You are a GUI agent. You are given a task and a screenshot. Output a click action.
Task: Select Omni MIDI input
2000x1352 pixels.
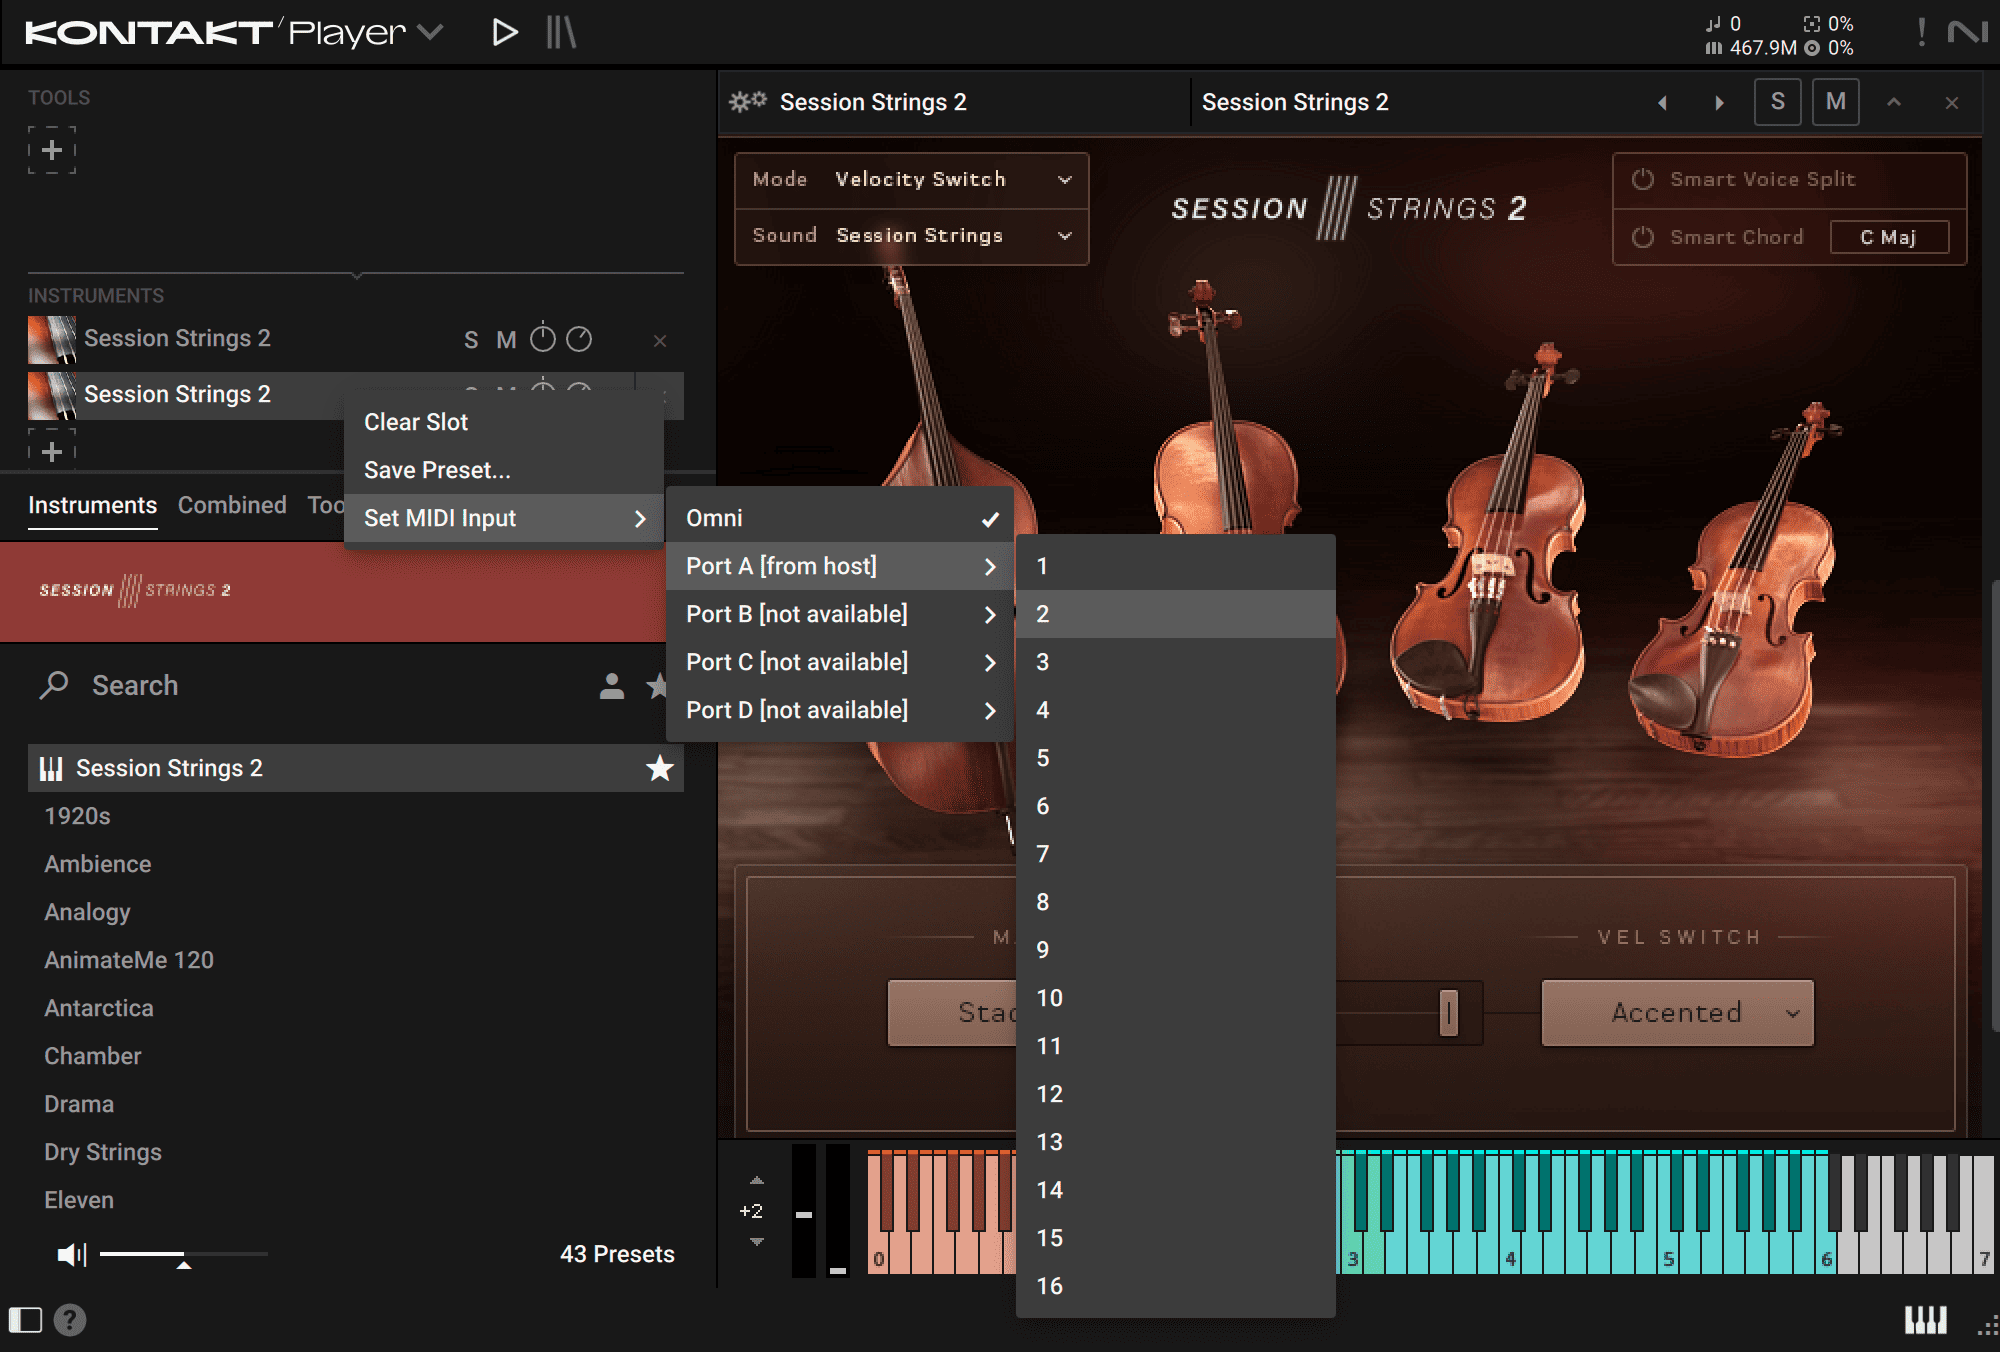coord(840,518)
